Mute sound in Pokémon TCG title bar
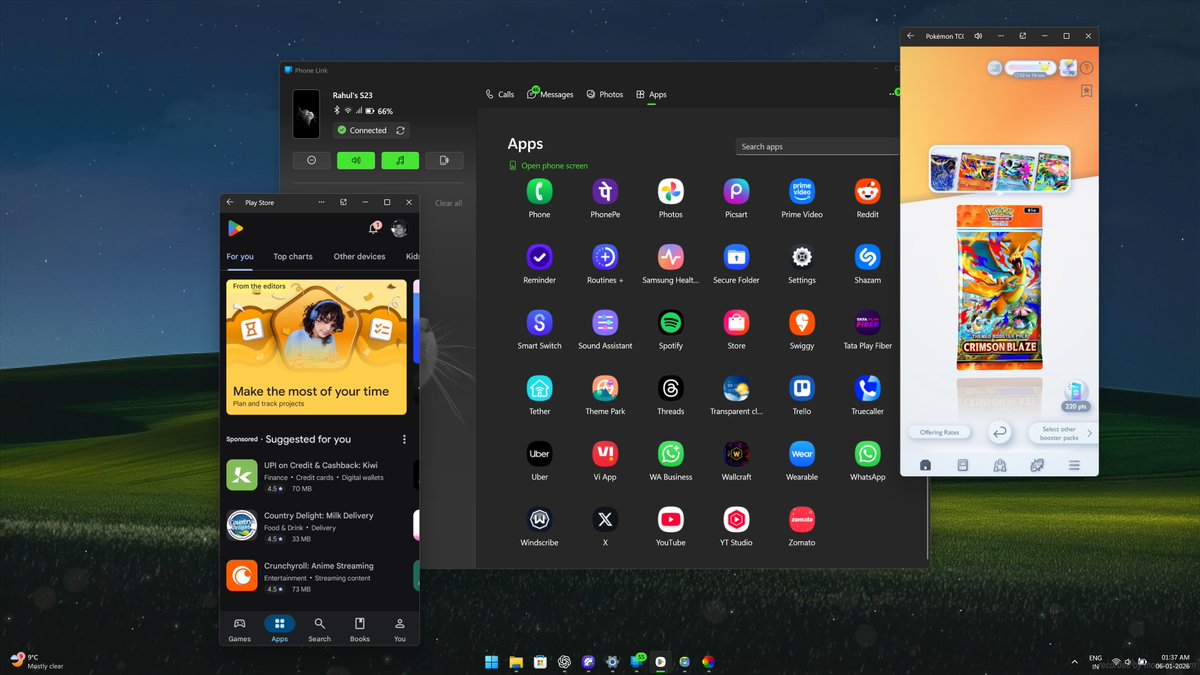This screenshot has height=675, width=1200. [978, 36]
